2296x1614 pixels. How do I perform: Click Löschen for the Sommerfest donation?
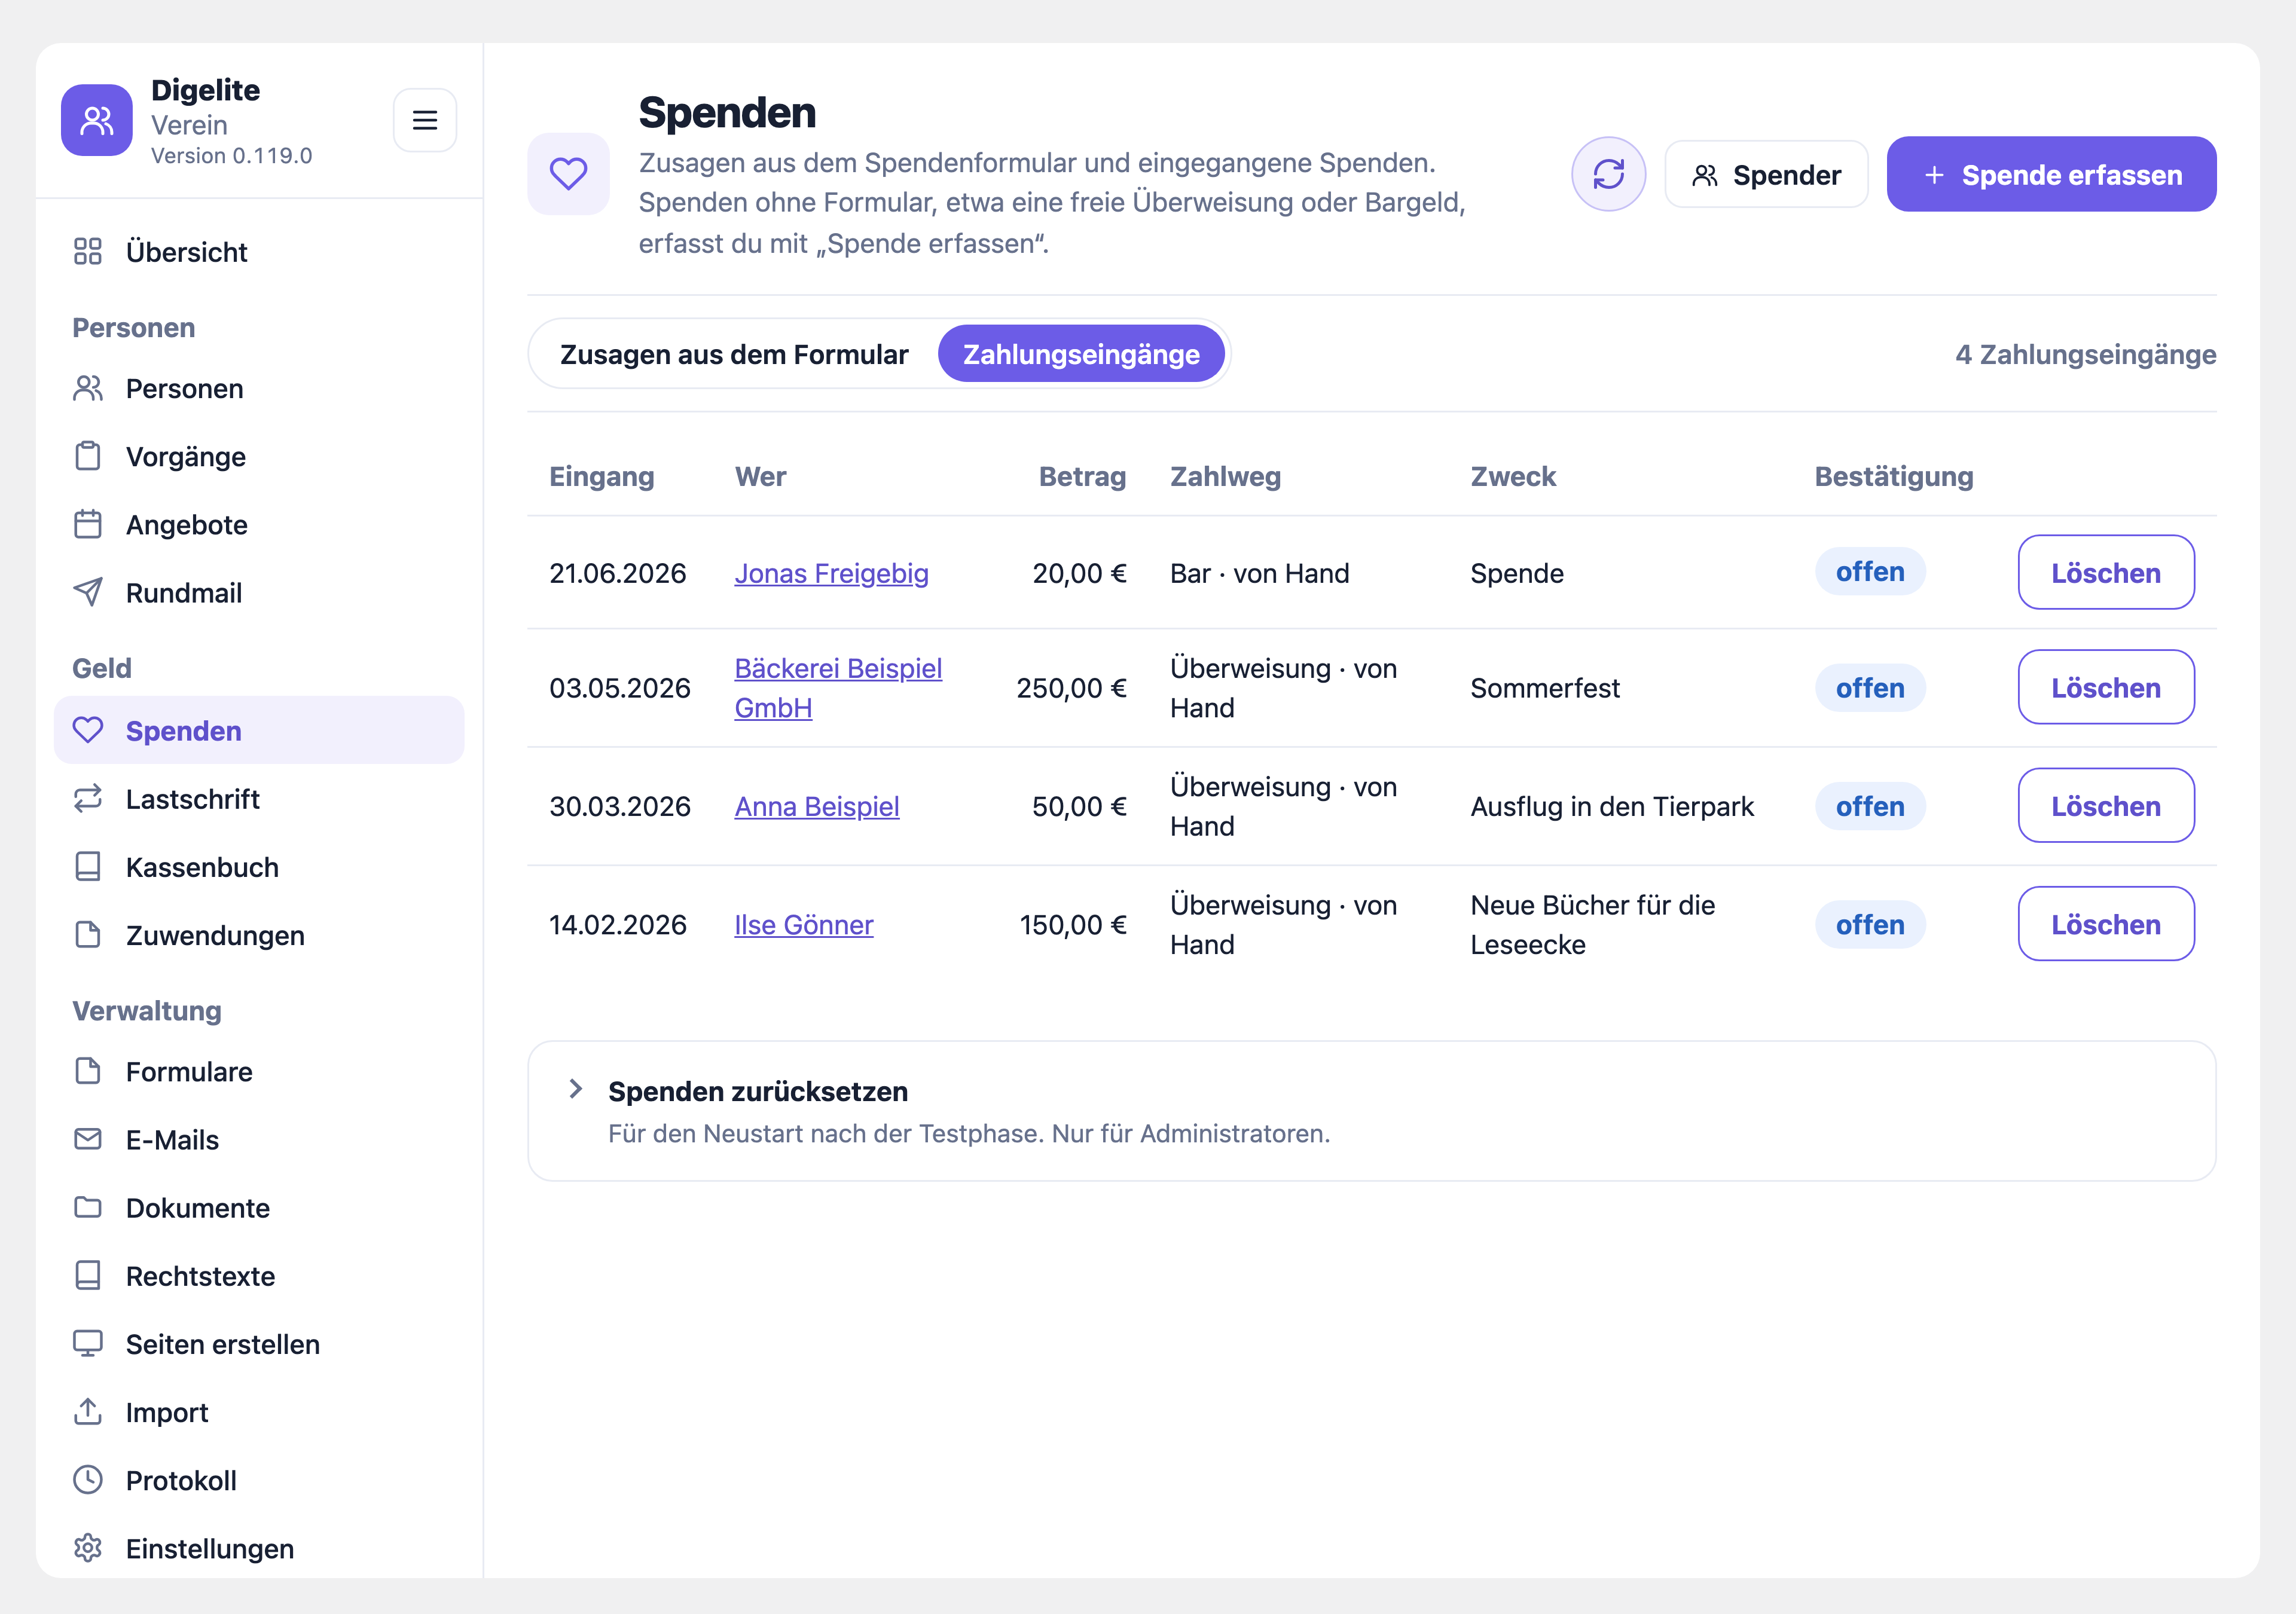[2106, 687]
